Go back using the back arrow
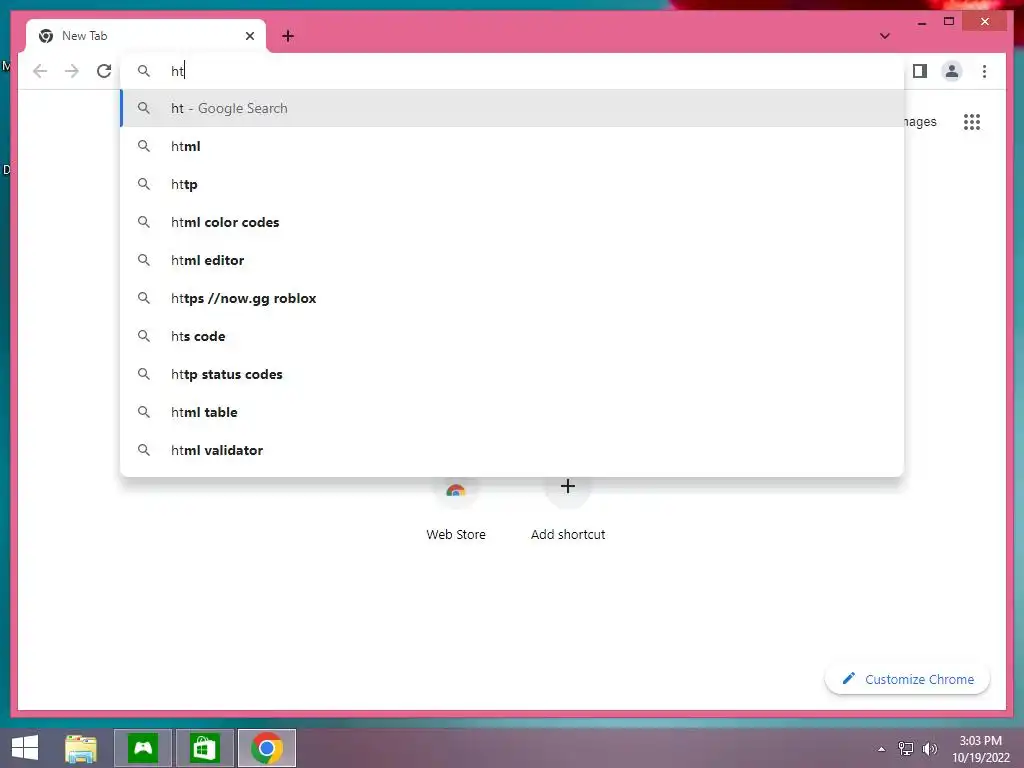Viewport: 1024px width, 768px height. [40, 71]
